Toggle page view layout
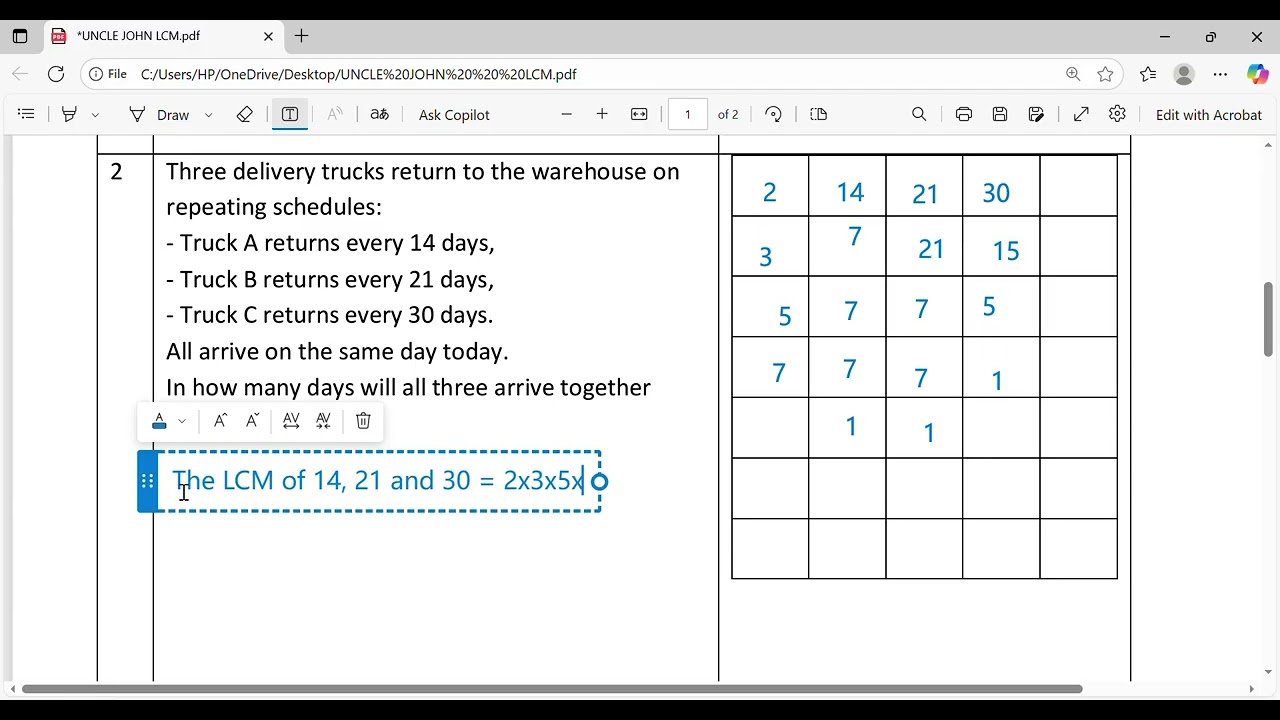This screenshot has height=720, width=1280. [x=819, y=115]
